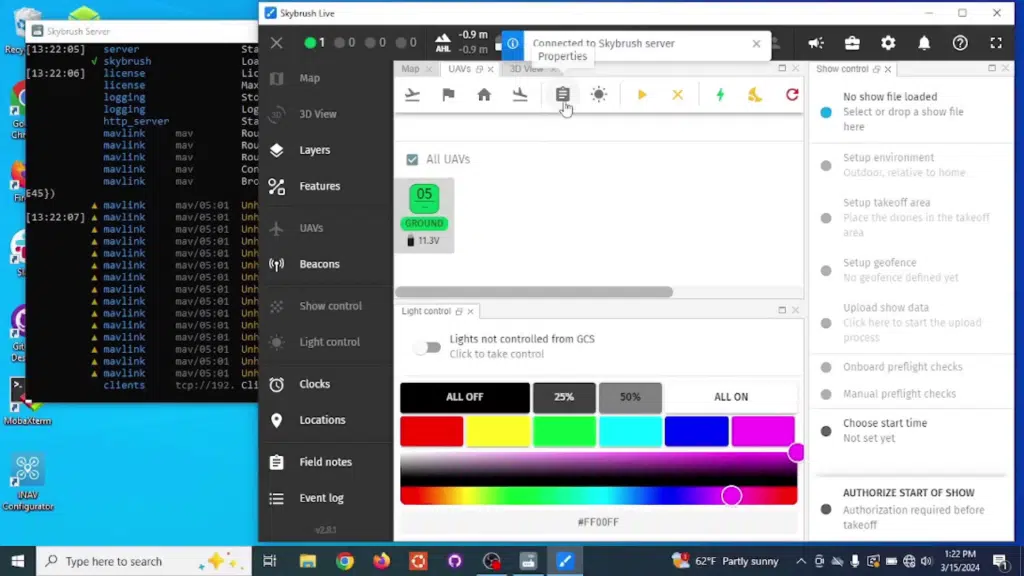Viewport: 1024px width, 576px height.
Task: Open Event log from the sidebar
Action: click(326, 498)
